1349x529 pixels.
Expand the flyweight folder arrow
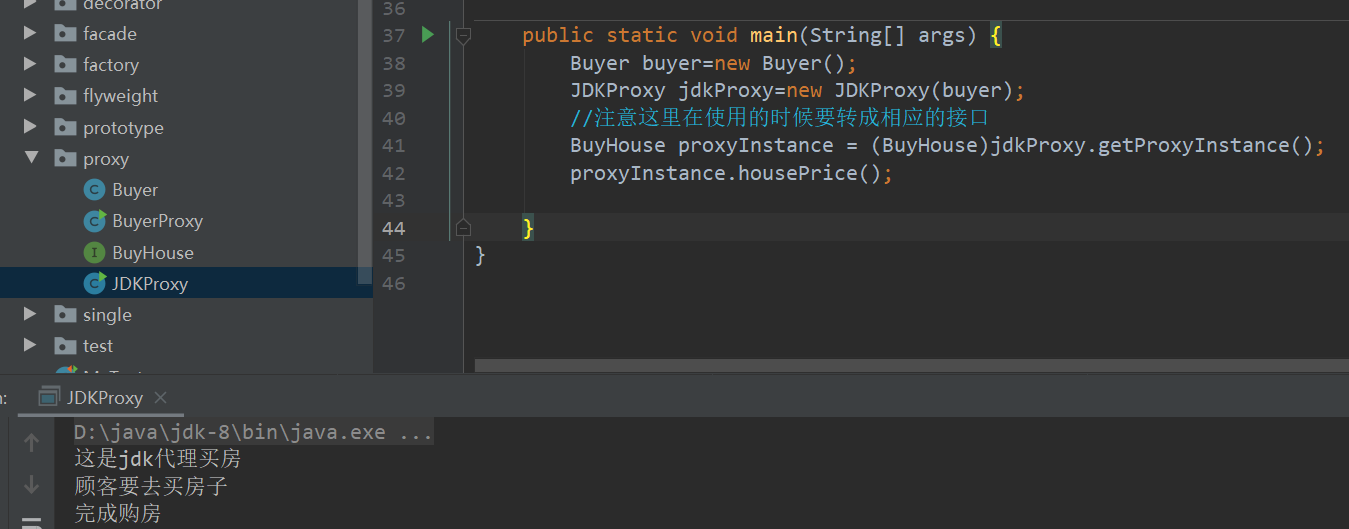[30, 95]
